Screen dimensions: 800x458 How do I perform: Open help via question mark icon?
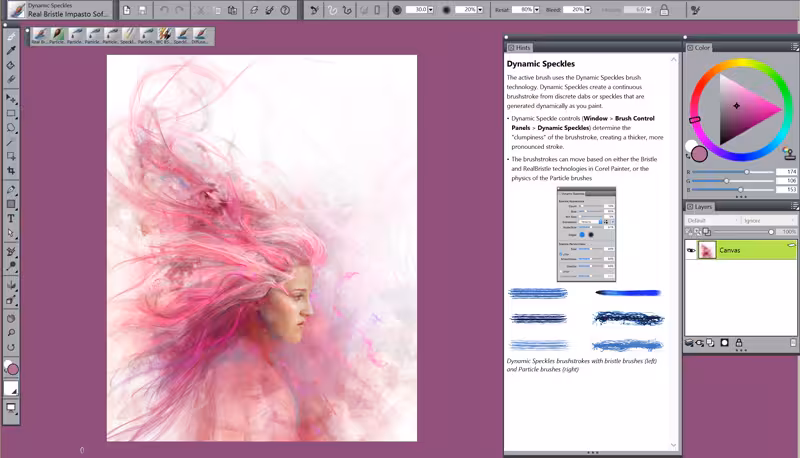click(285, 10)
